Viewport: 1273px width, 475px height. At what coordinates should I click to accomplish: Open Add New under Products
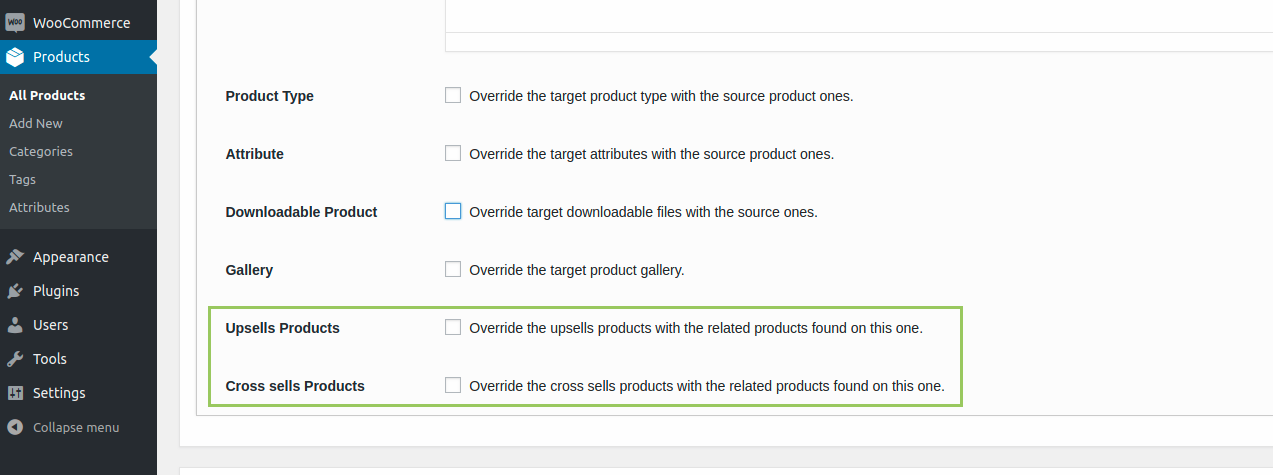[36, 124]
